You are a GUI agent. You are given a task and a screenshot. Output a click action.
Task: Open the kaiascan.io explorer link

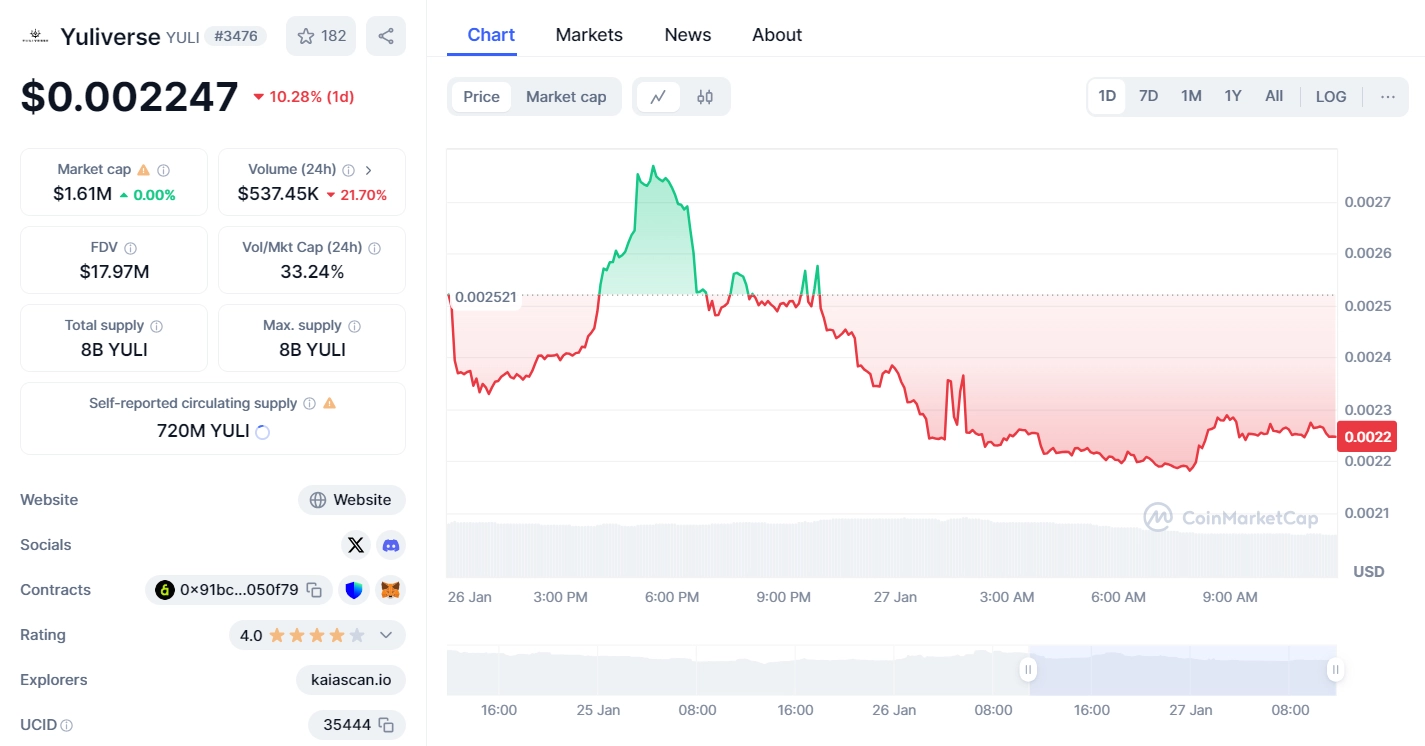pos(351,680)
